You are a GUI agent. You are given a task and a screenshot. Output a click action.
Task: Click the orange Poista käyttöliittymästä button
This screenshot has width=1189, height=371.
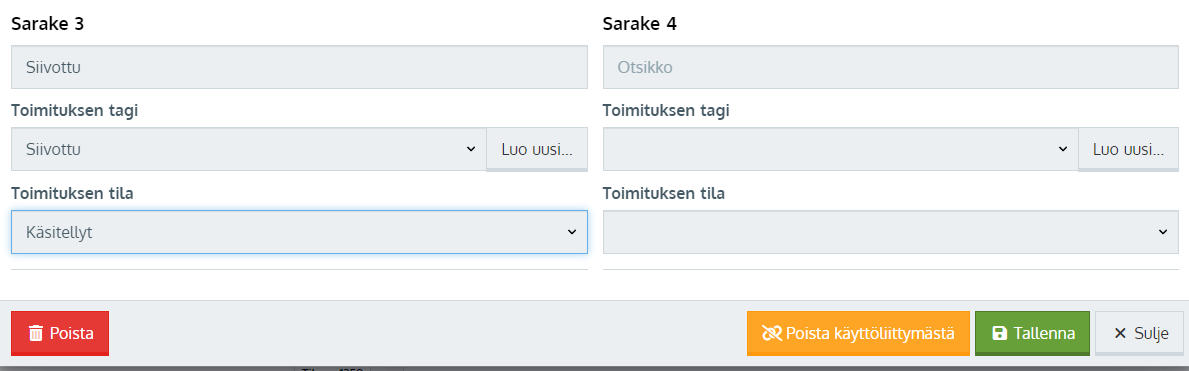[x=858, y=333]
